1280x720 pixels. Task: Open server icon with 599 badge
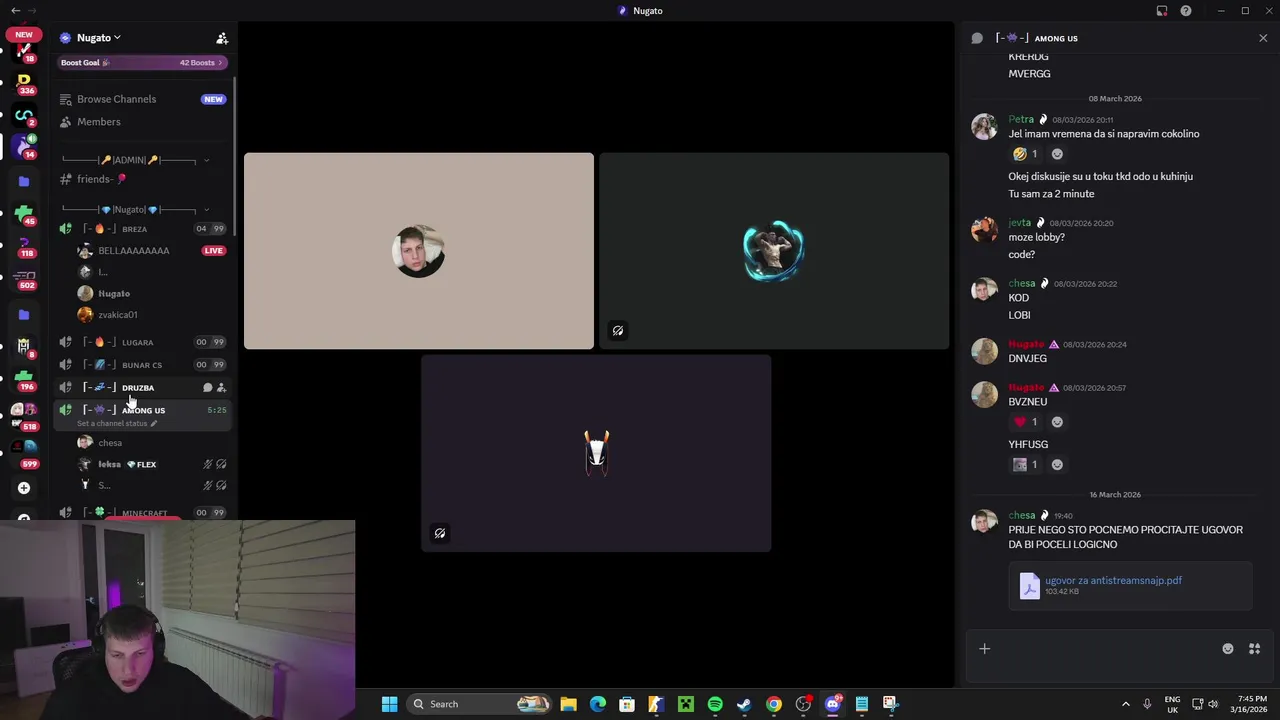pyautogui.click(x=24, y=451)
